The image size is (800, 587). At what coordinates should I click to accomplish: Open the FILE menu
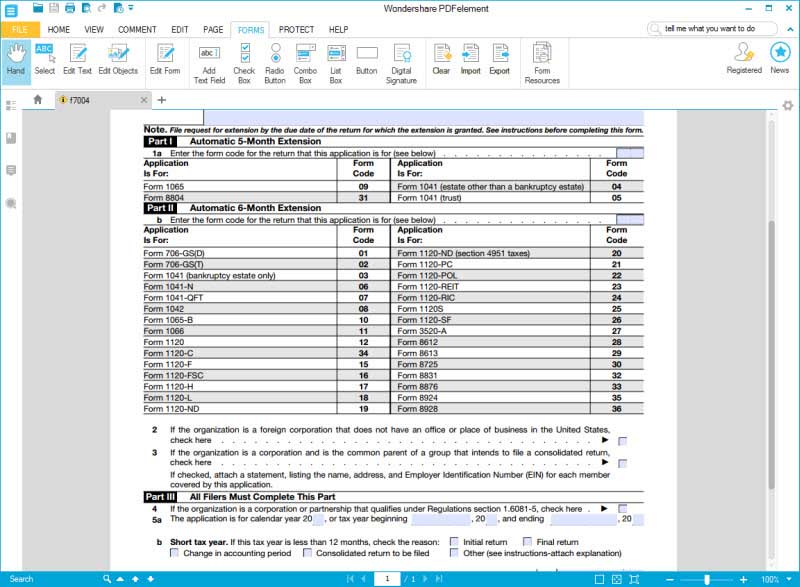(20, 30)
